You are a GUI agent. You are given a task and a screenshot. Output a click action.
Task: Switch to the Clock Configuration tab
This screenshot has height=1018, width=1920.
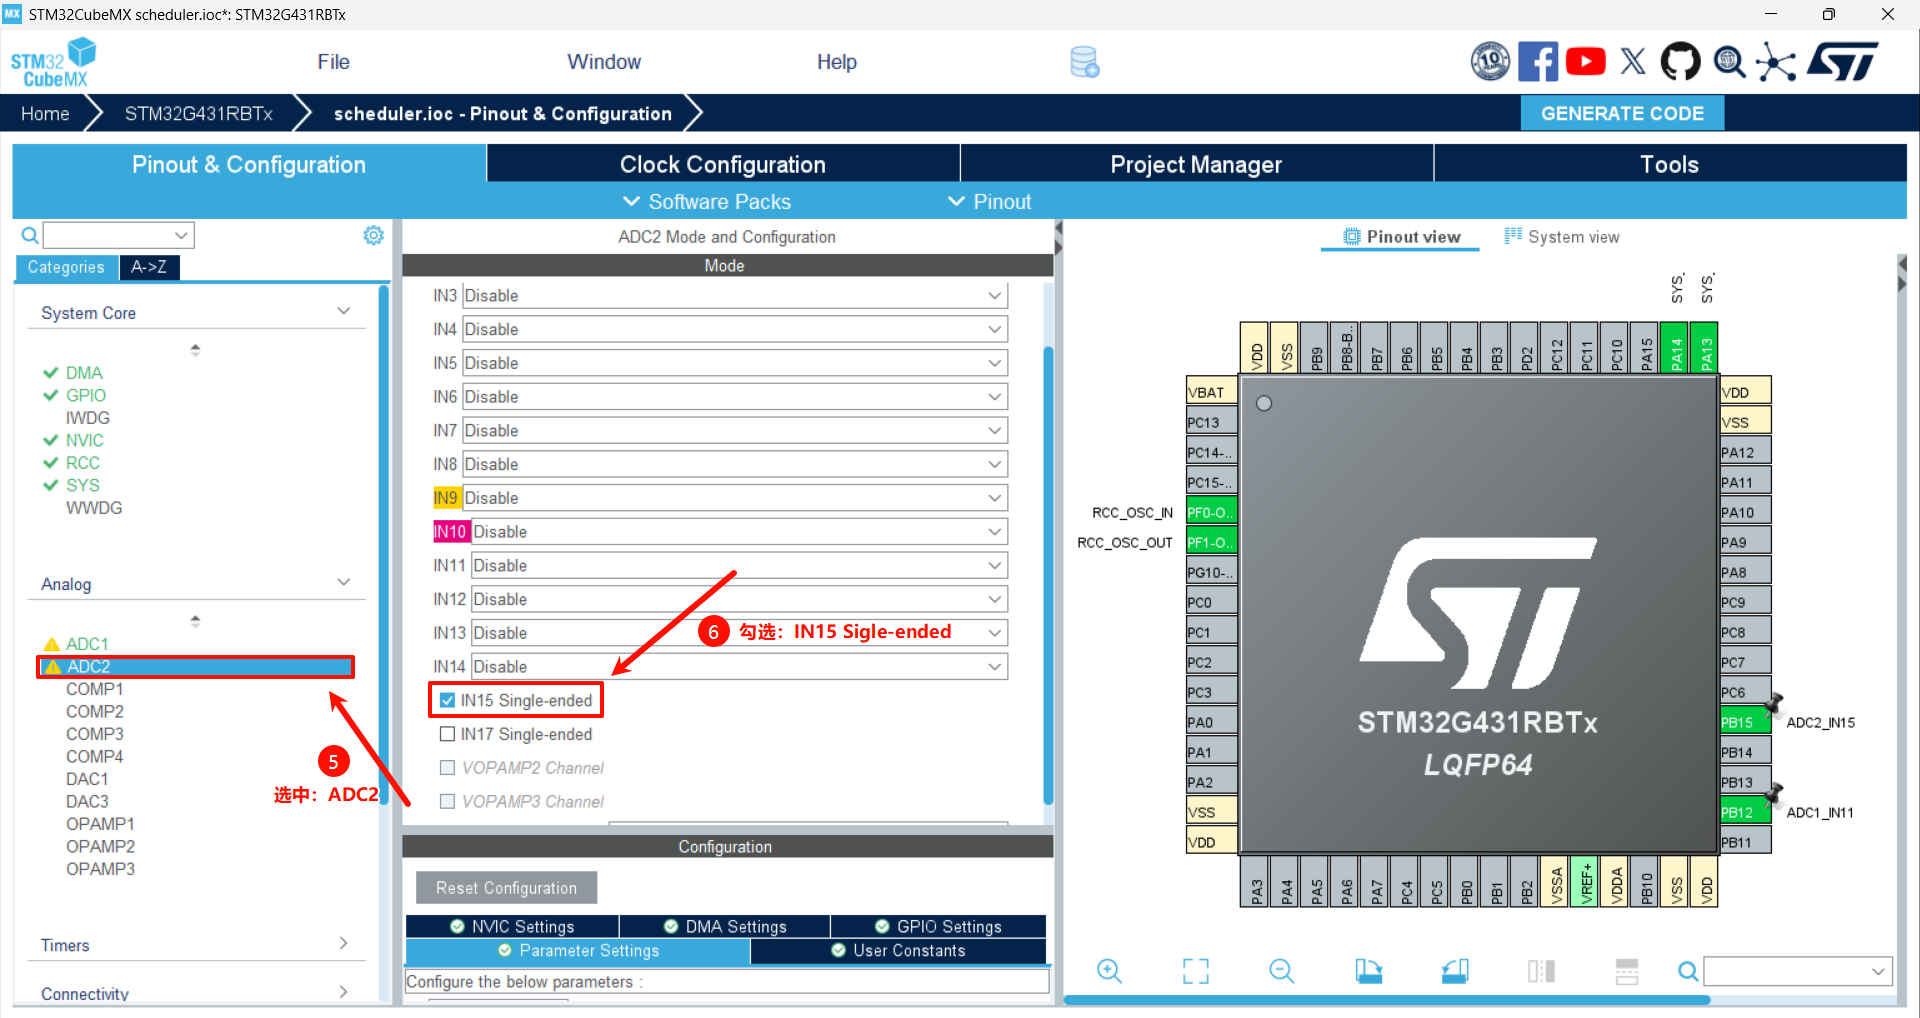[x=723, y=164]
